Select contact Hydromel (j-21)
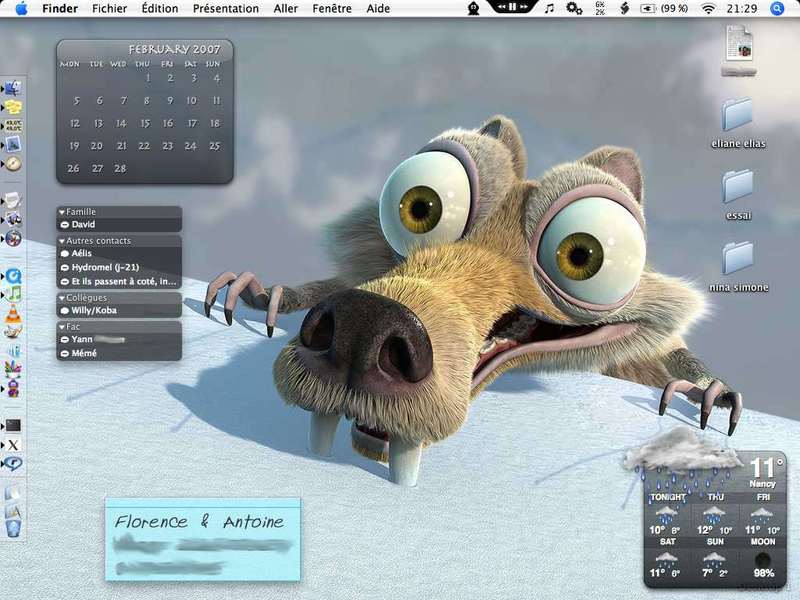 point(119,267)
